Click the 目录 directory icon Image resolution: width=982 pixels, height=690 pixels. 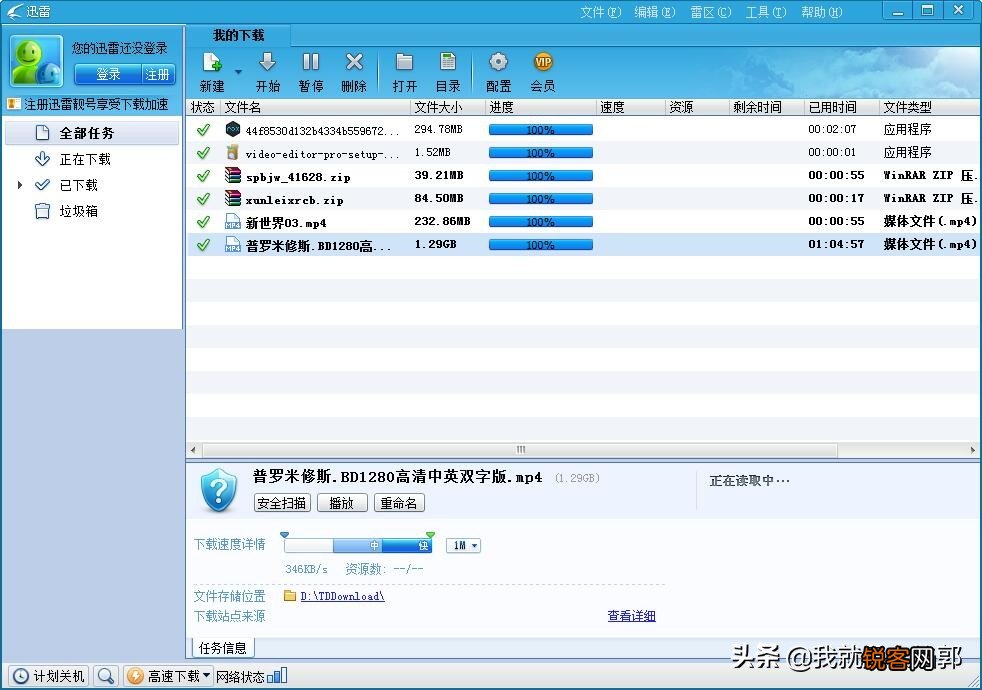click(x=448, y=63)
